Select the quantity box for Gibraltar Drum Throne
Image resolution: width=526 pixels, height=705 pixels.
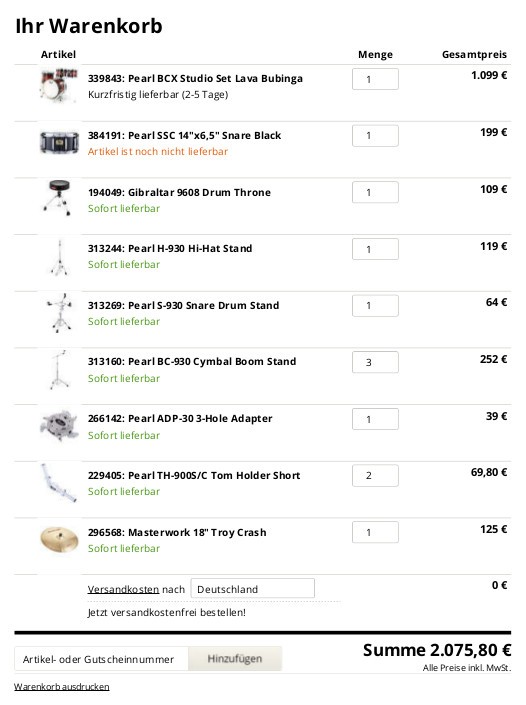tap(375, 192)
